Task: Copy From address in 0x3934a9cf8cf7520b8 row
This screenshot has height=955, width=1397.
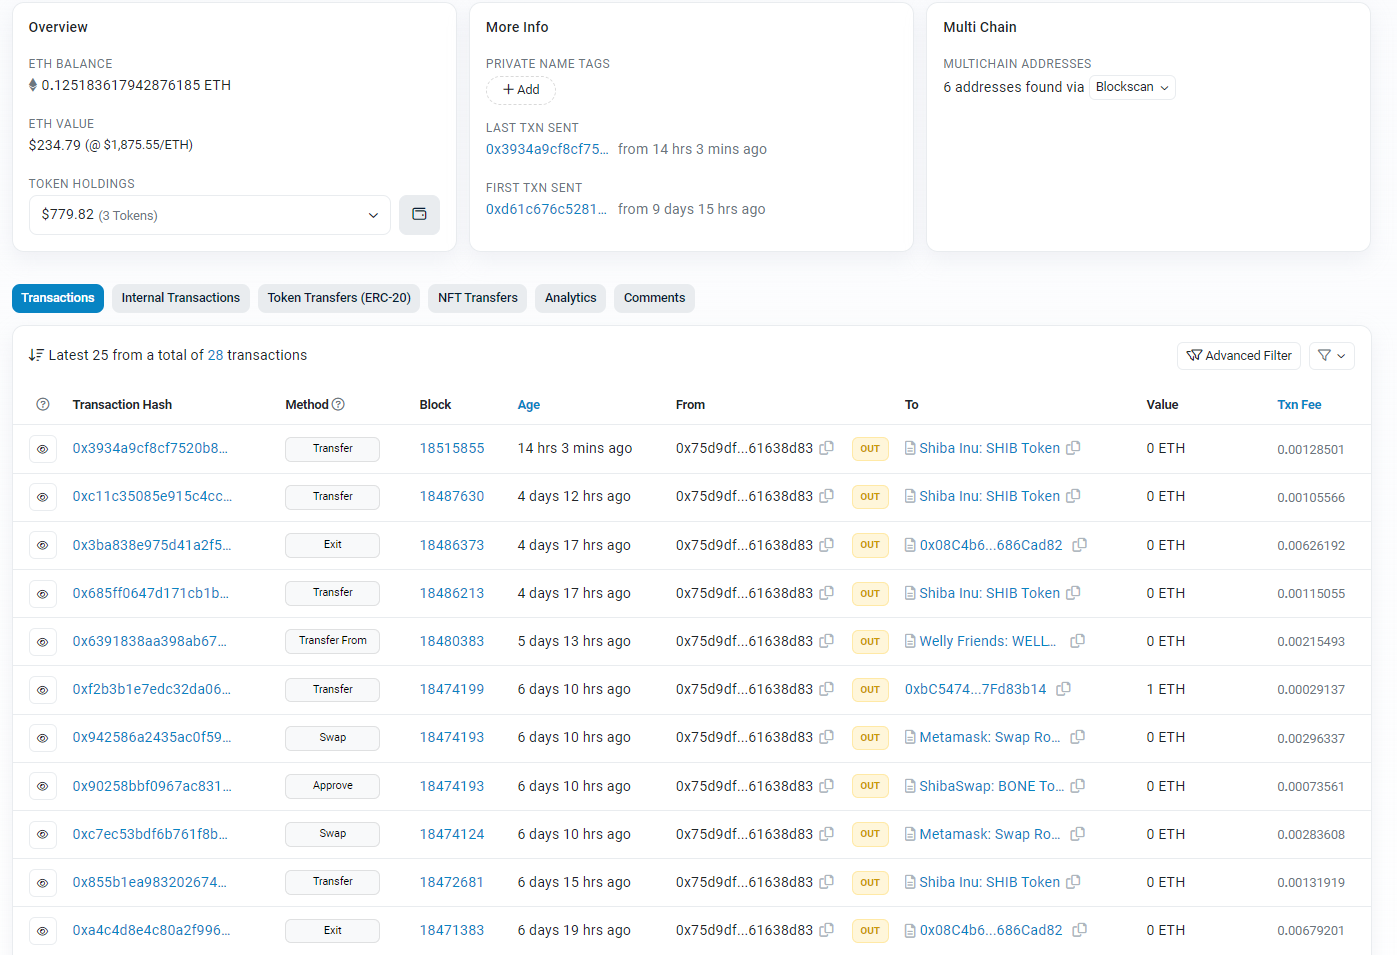Action: [826, 448]
